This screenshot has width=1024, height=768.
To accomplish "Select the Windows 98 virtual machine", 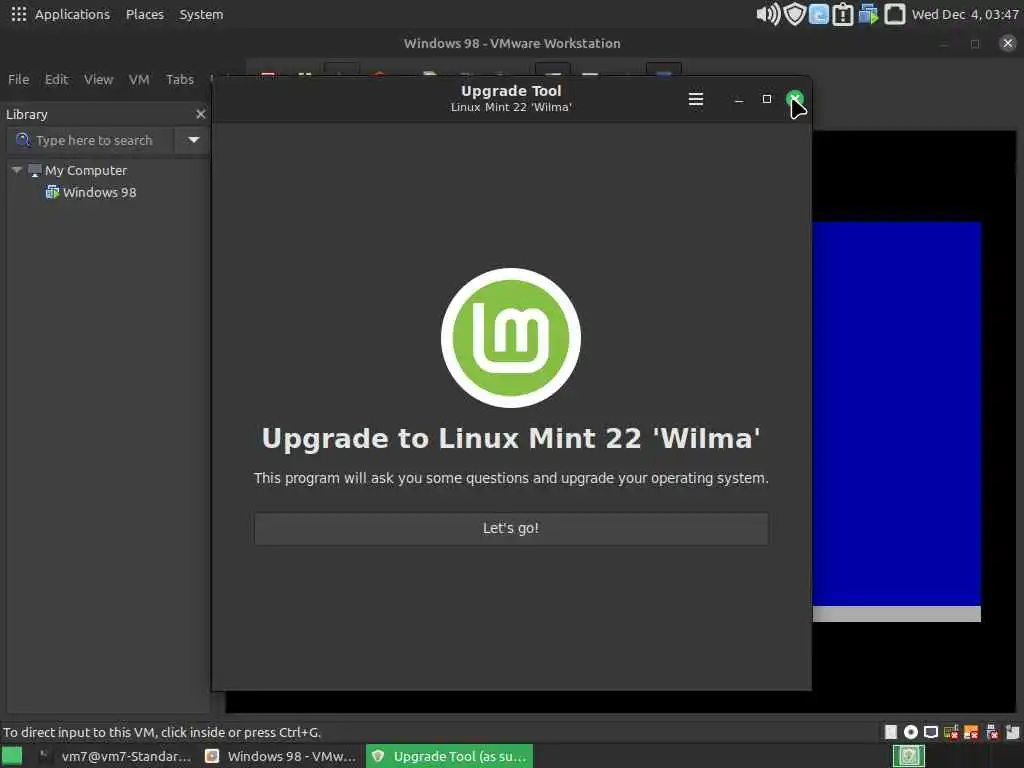I will pos(99,193).
